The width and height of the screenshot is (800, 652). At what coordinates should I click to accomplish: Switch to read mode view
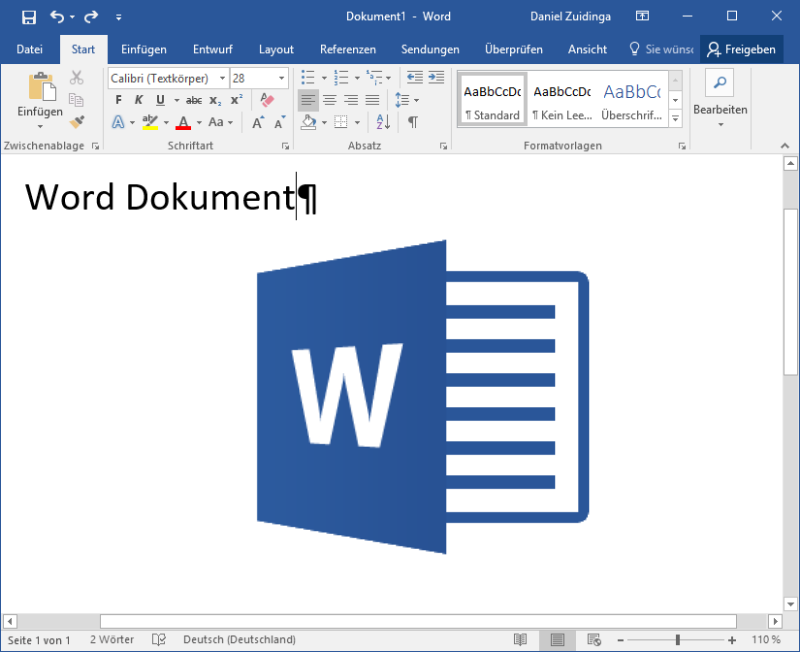520,639
